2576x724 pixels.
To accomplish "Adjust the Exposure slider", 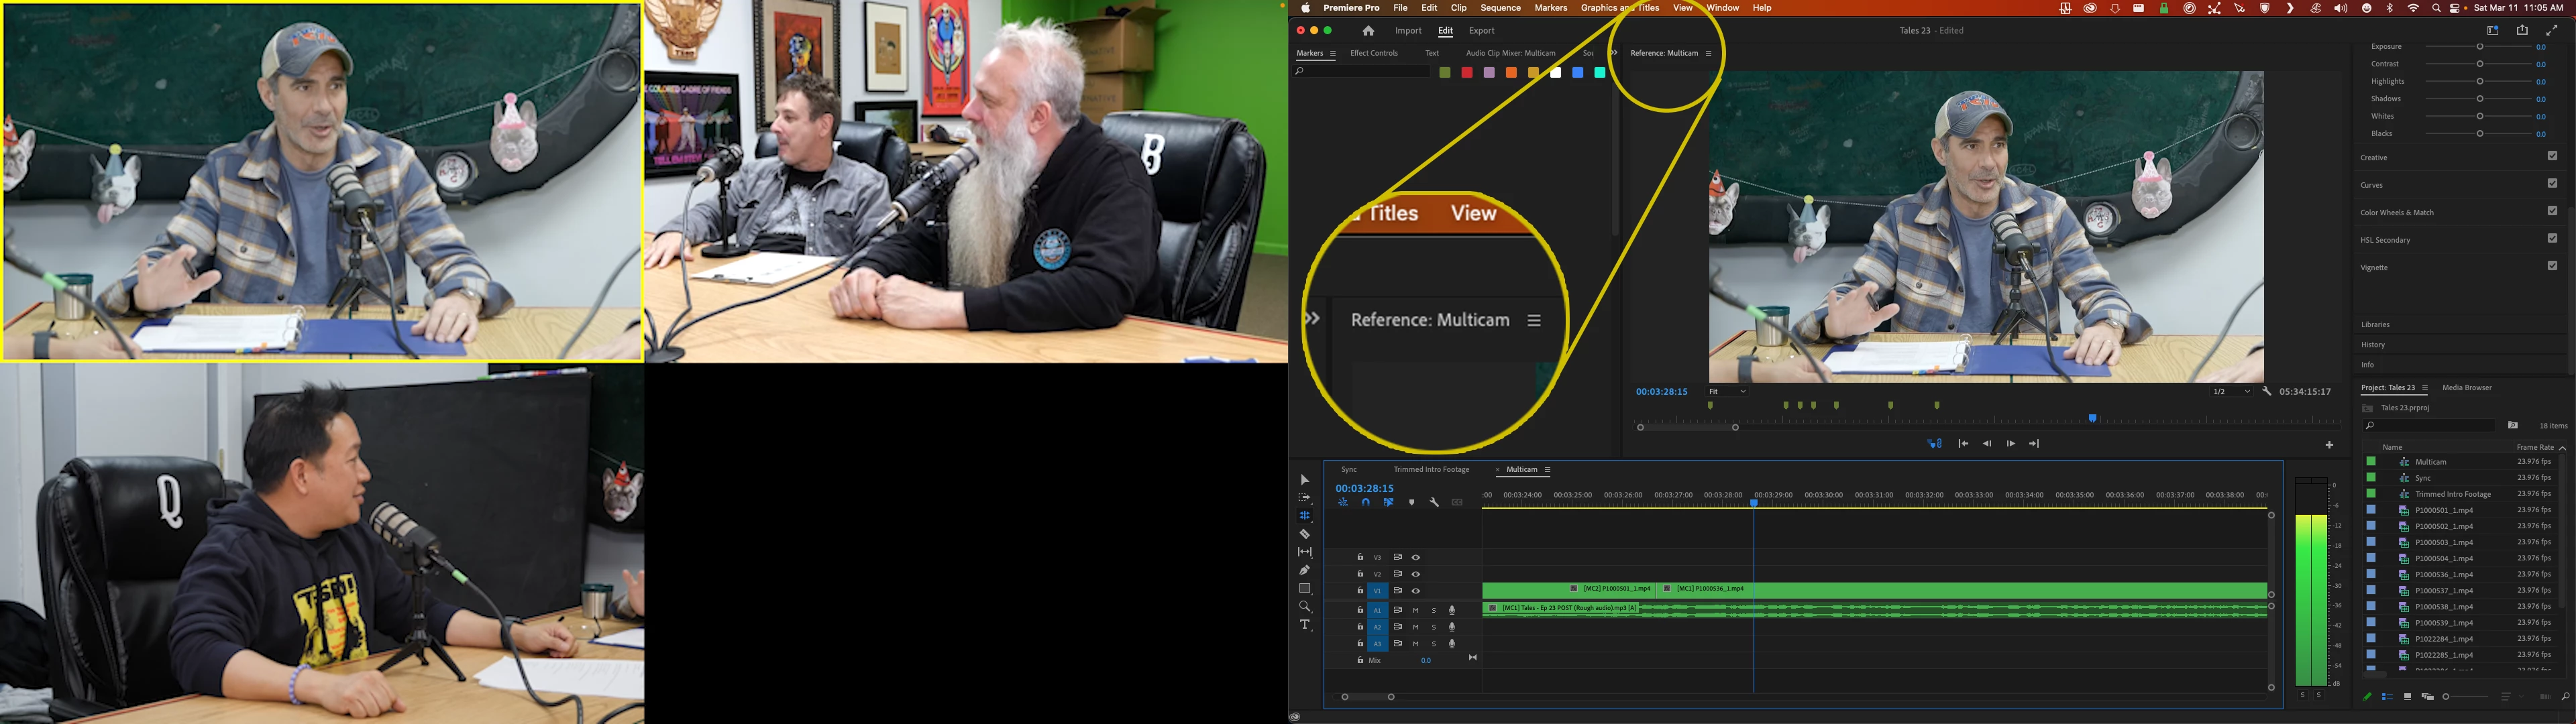I will 2479,47.
